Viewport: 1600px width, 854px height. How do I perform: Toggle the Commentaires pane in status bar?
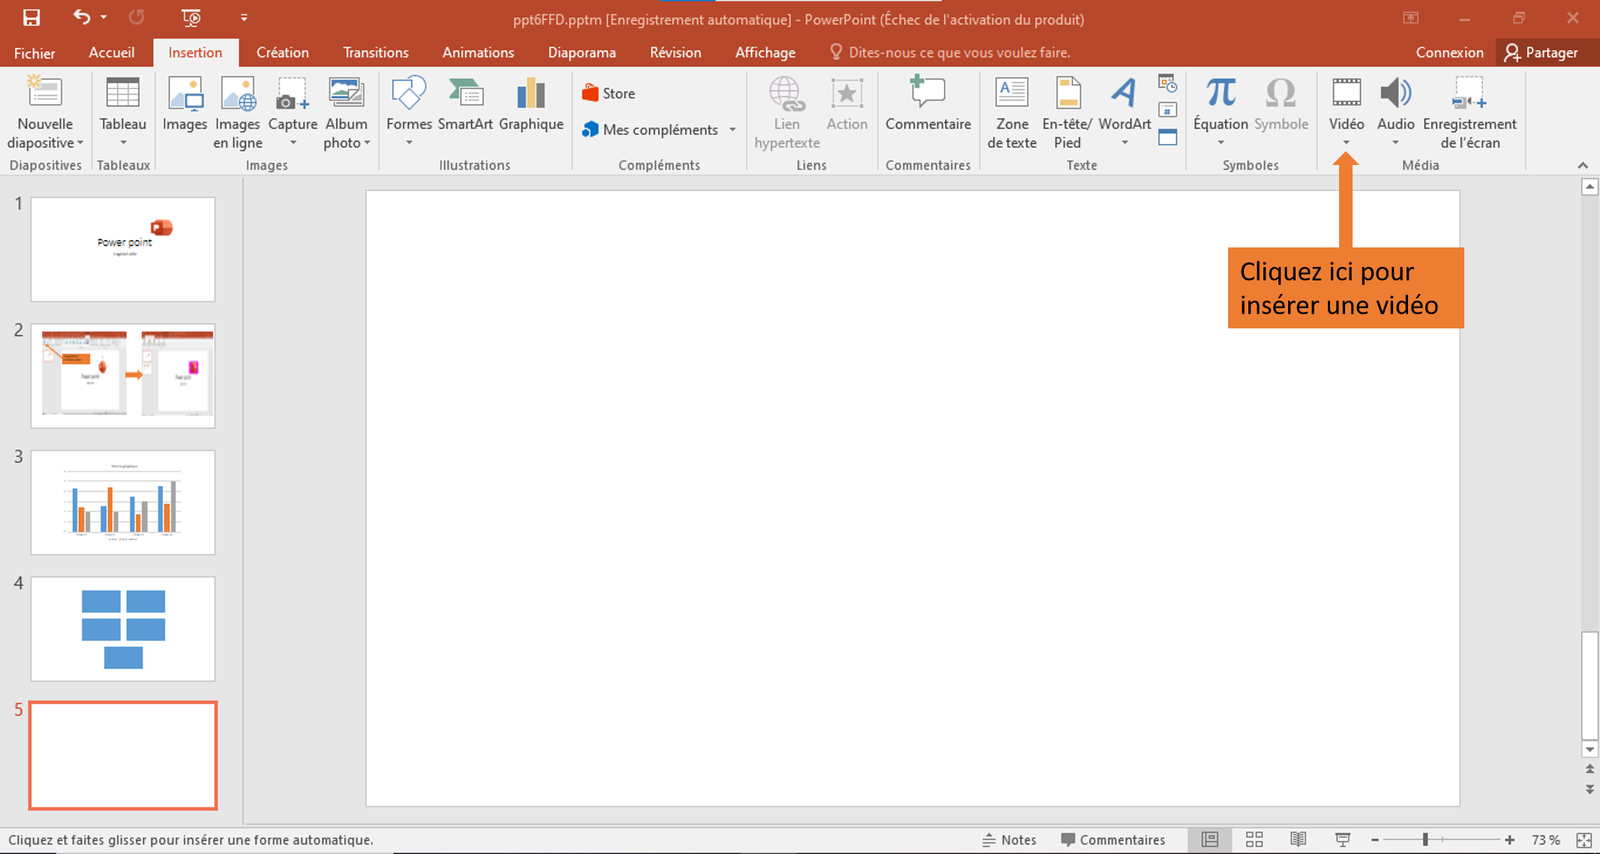click(1113, 840)
